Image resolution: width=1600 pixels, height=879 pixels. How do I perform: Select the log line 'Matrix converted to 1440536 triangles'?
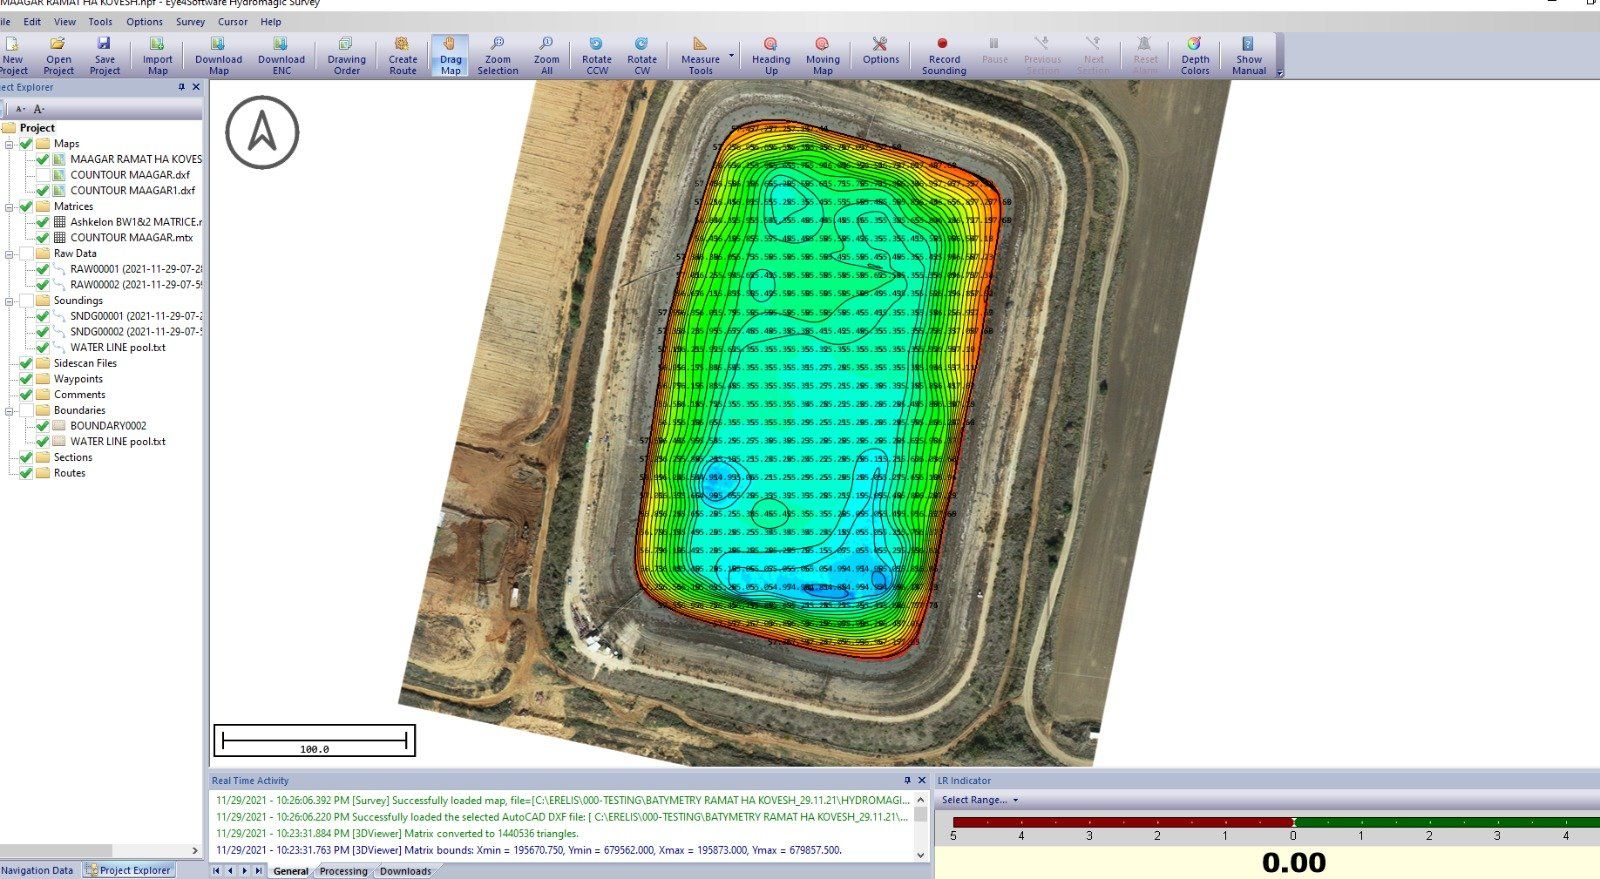(x=397, y=833)
